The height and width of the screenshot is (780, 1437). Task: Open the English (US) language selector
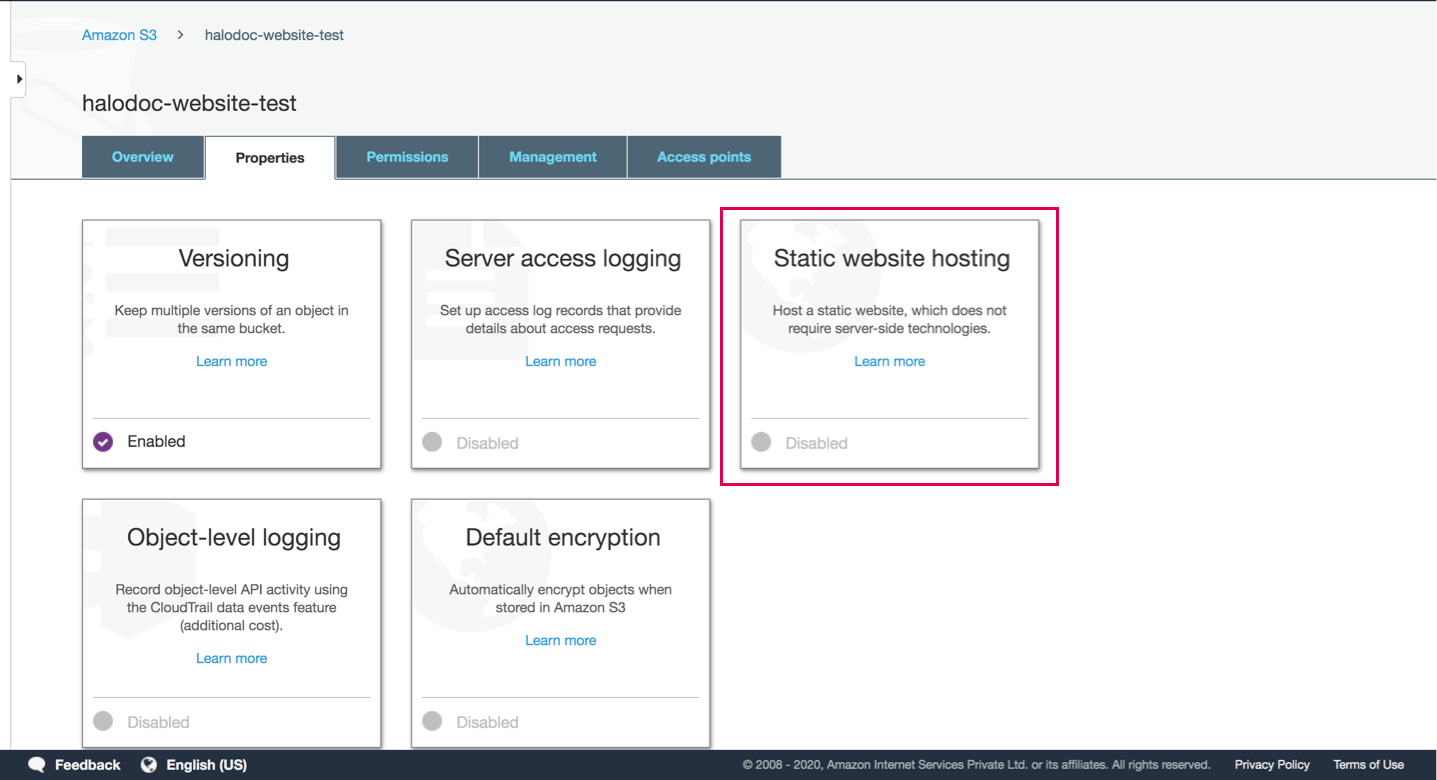point(206,765)
